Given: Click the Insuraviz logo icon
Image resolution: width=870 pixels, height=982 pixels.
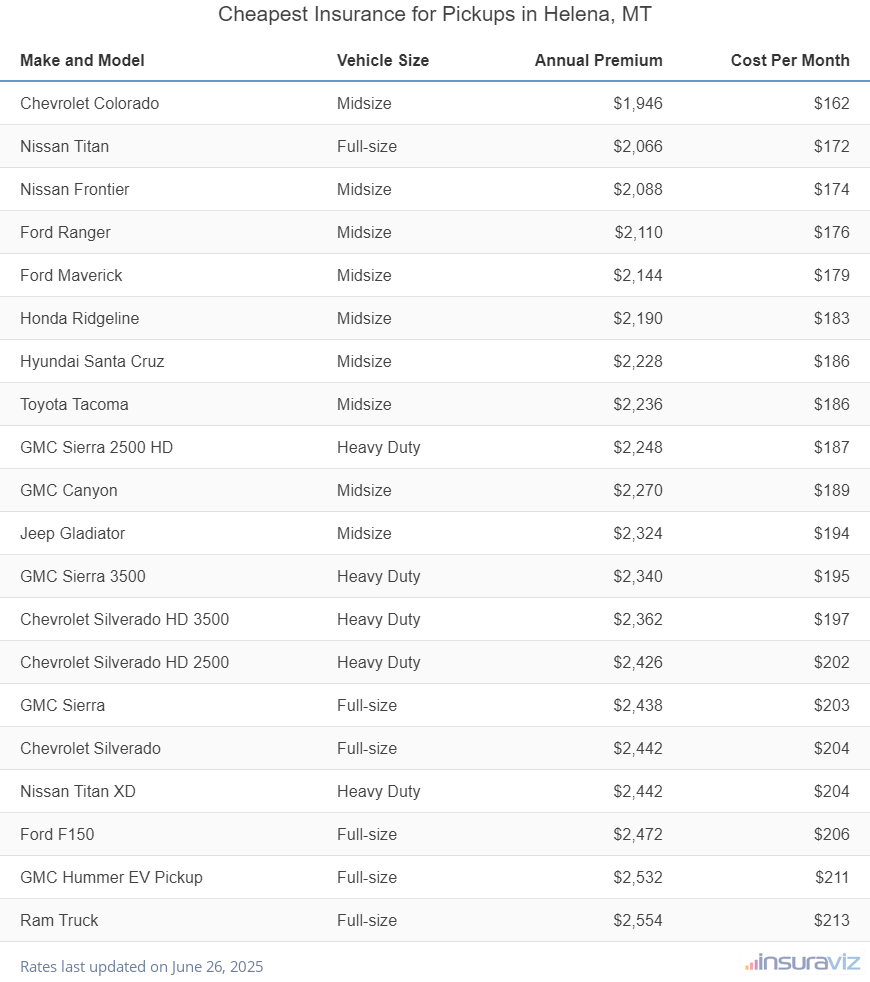Looking at the screenshot, I should tap(750, 964).
